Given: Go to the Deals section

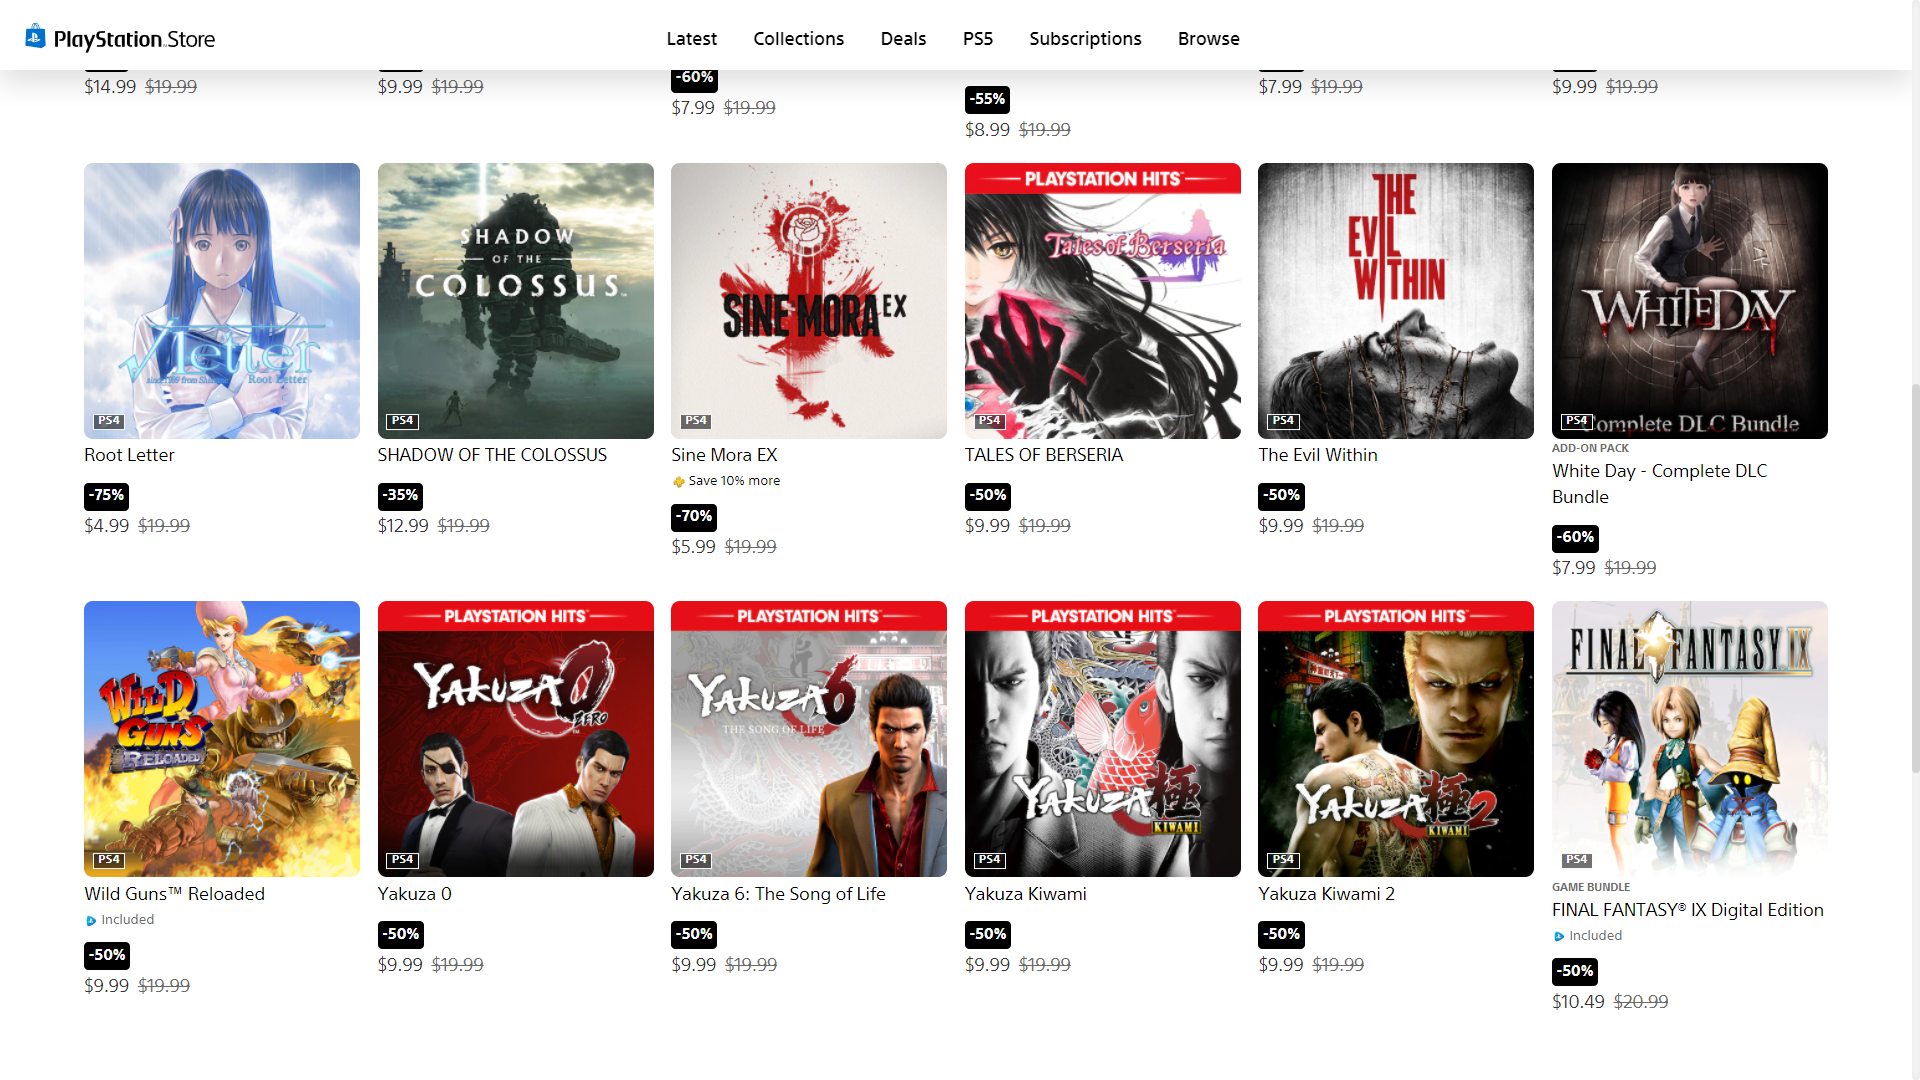Looking at the screenshot, I should 903,38.
